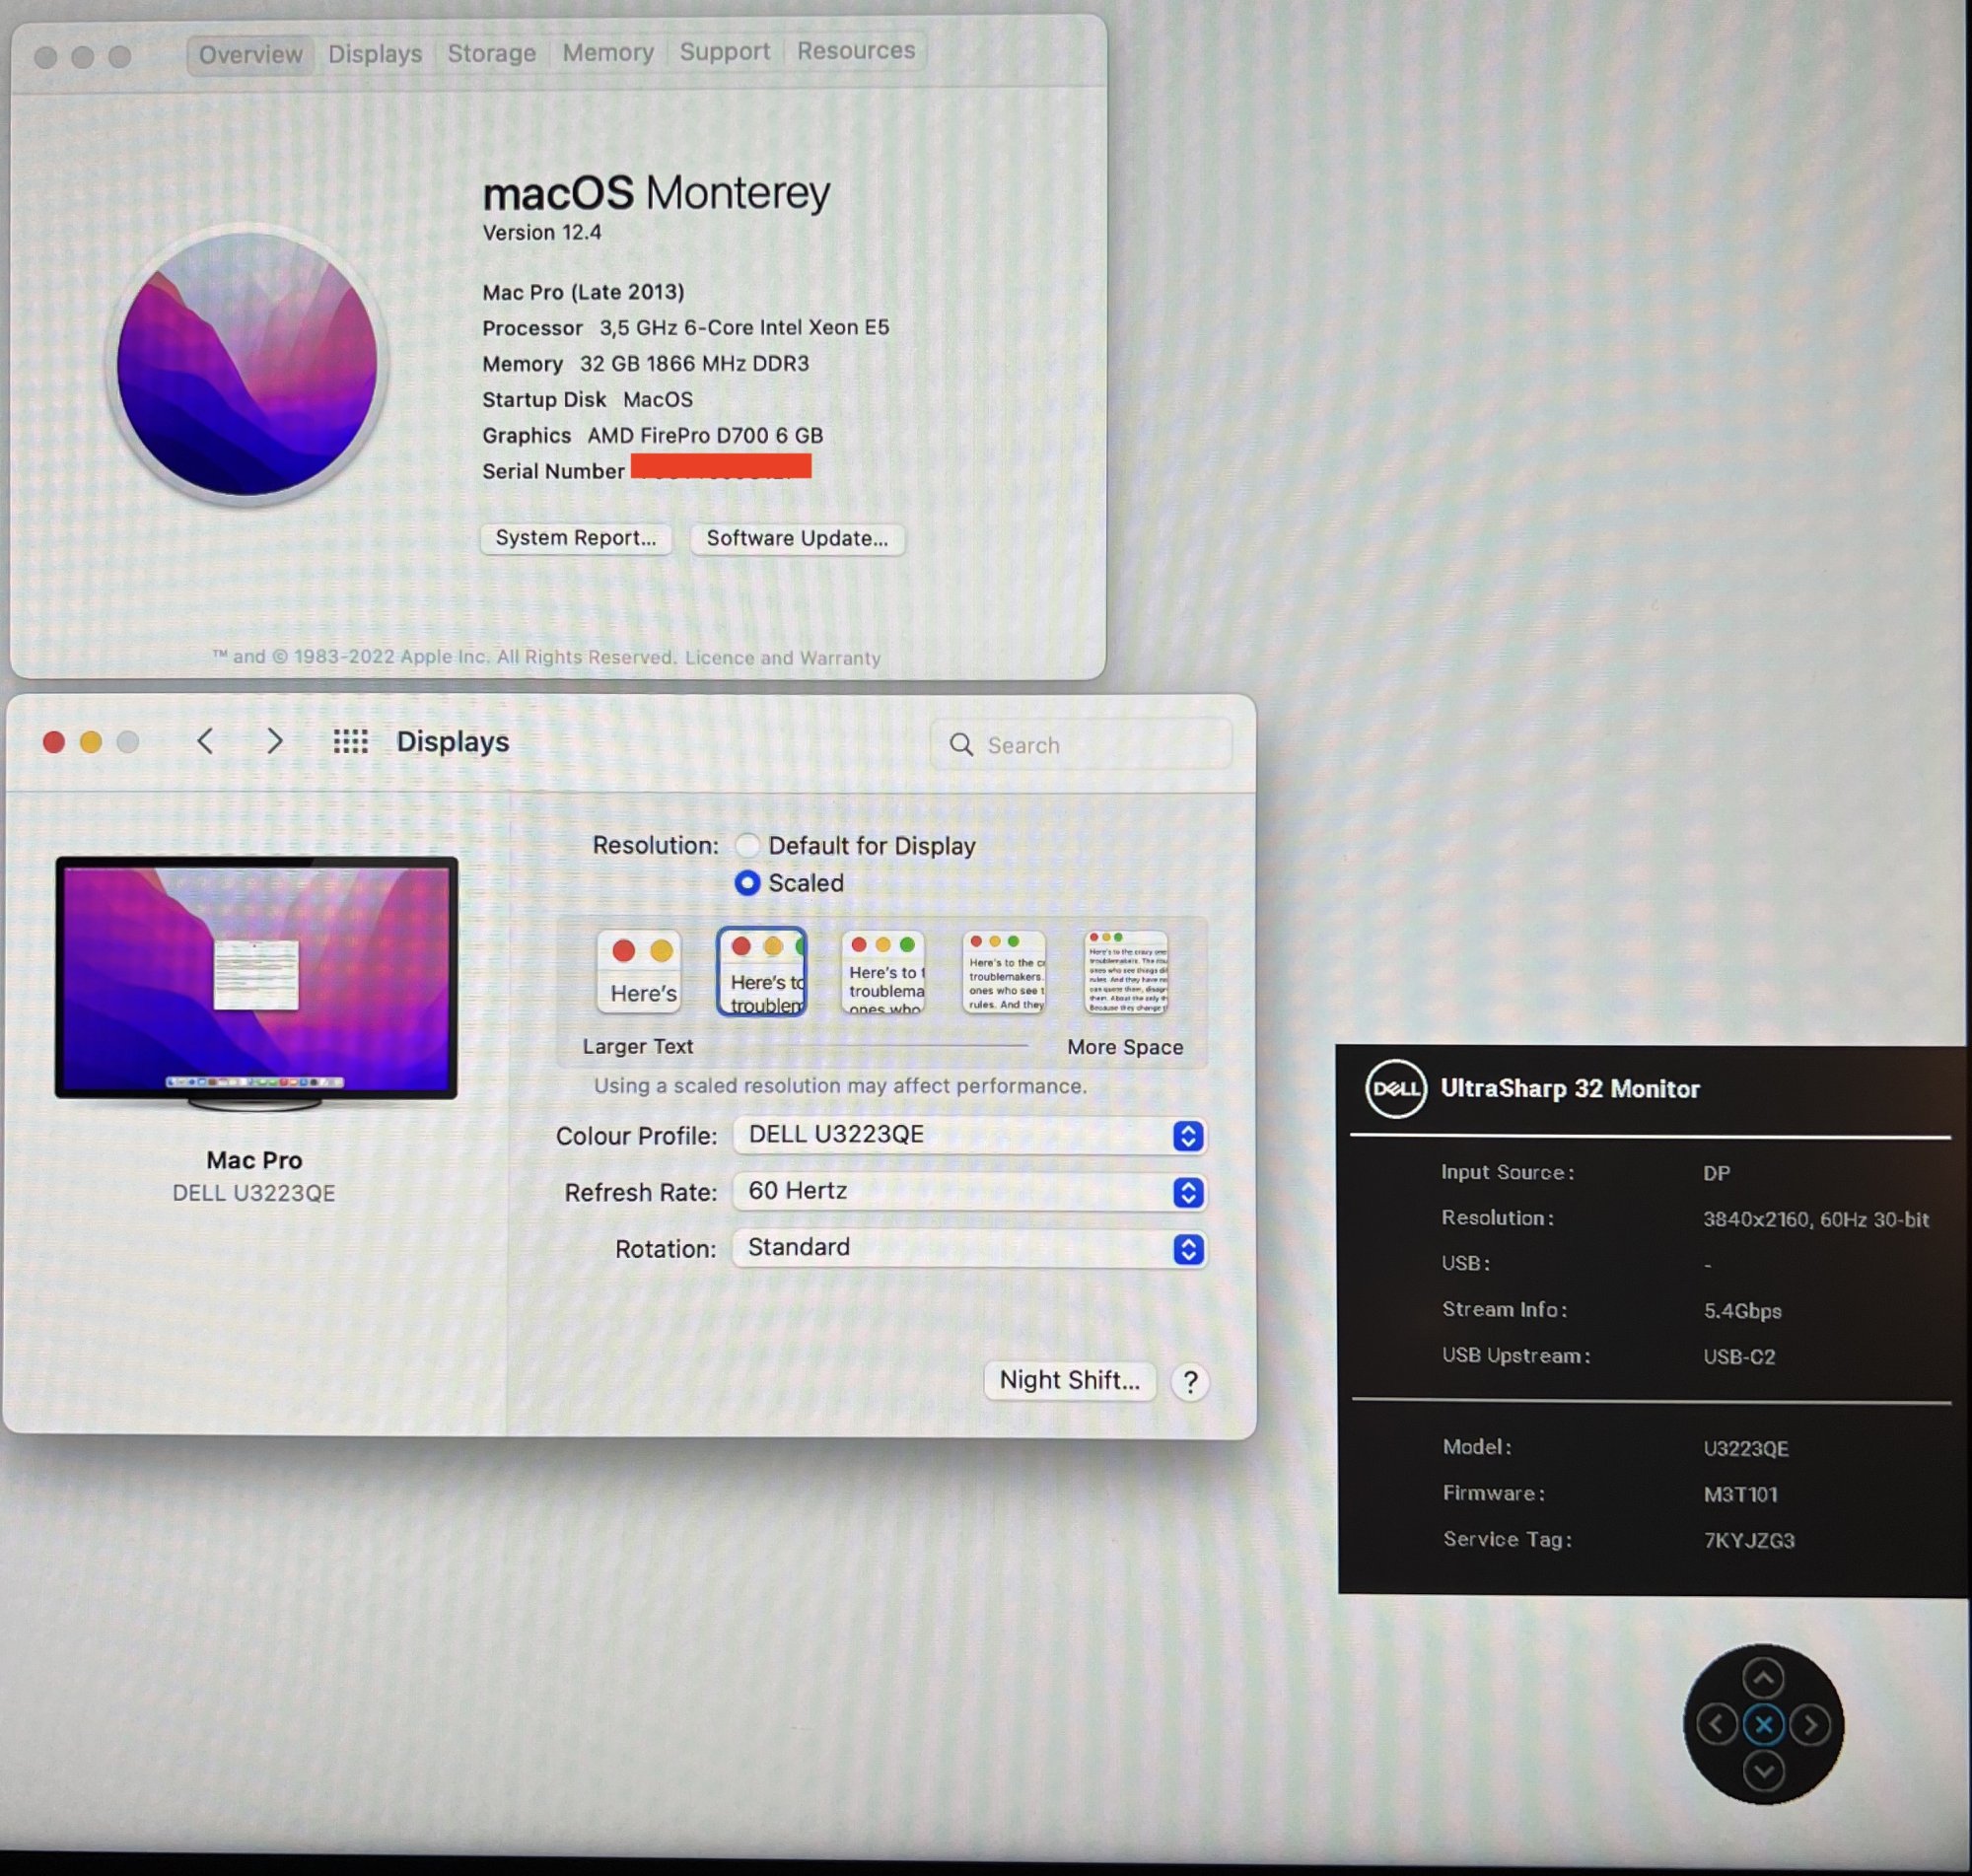The image size is (1972, 1876).
Task: Open the Rotation dropdown
Action: click(x=969, y=1248)
